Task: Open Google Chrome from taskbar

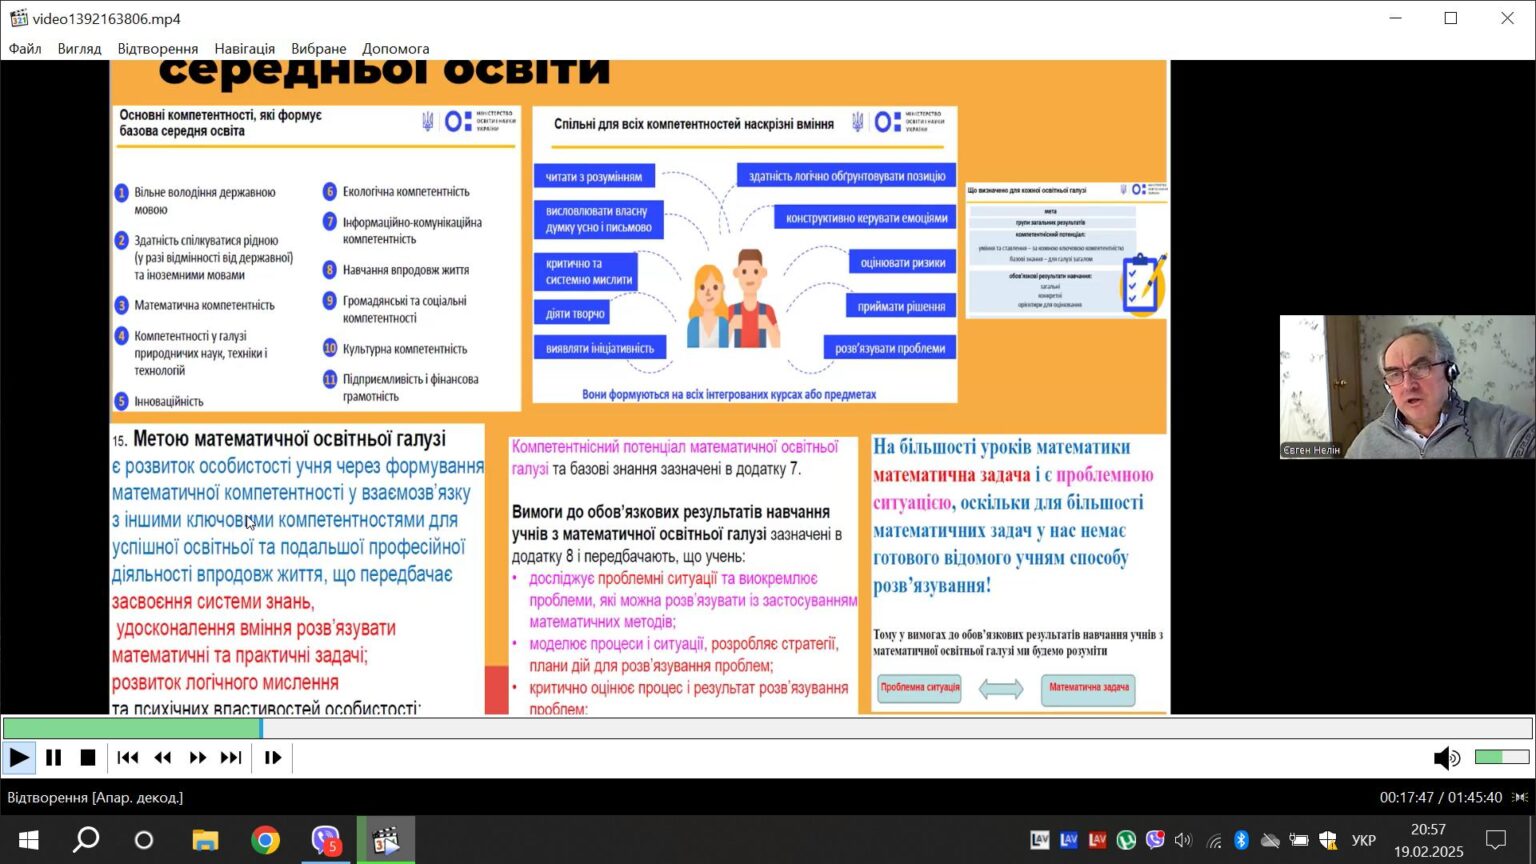Action: tap(265, 840)
